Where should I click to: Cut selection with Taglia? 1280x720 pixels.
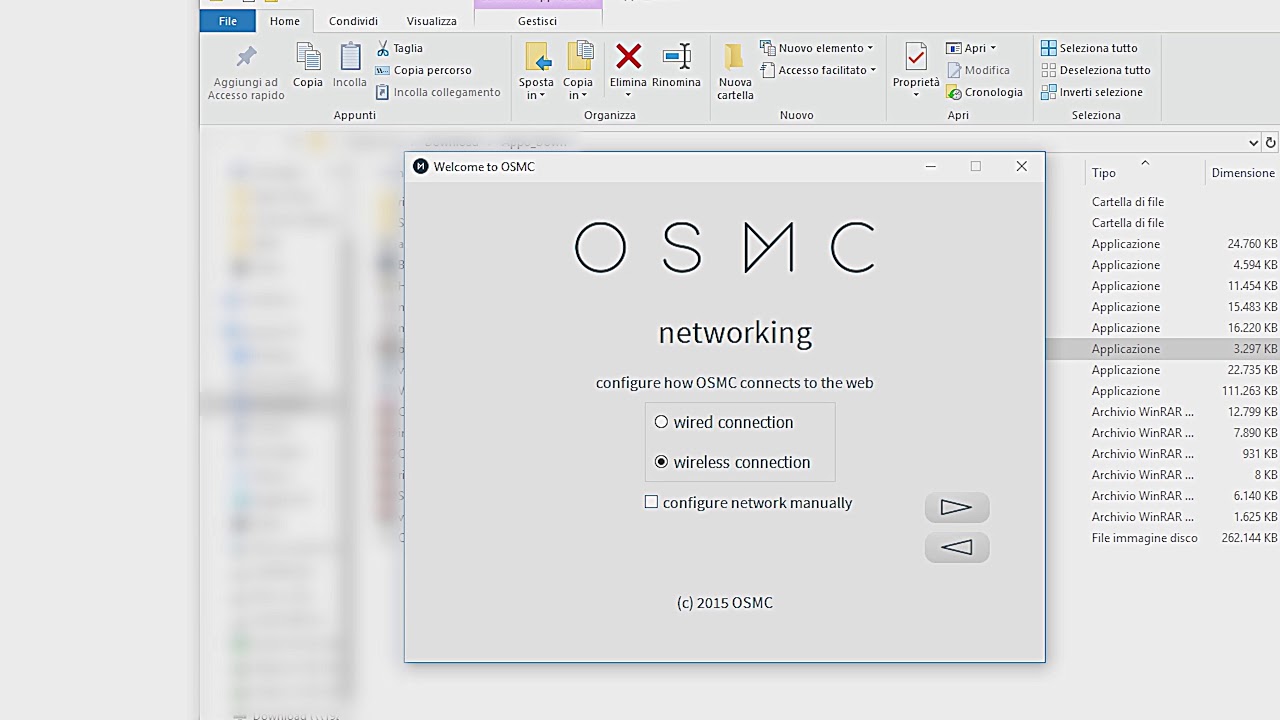(400, 48)
